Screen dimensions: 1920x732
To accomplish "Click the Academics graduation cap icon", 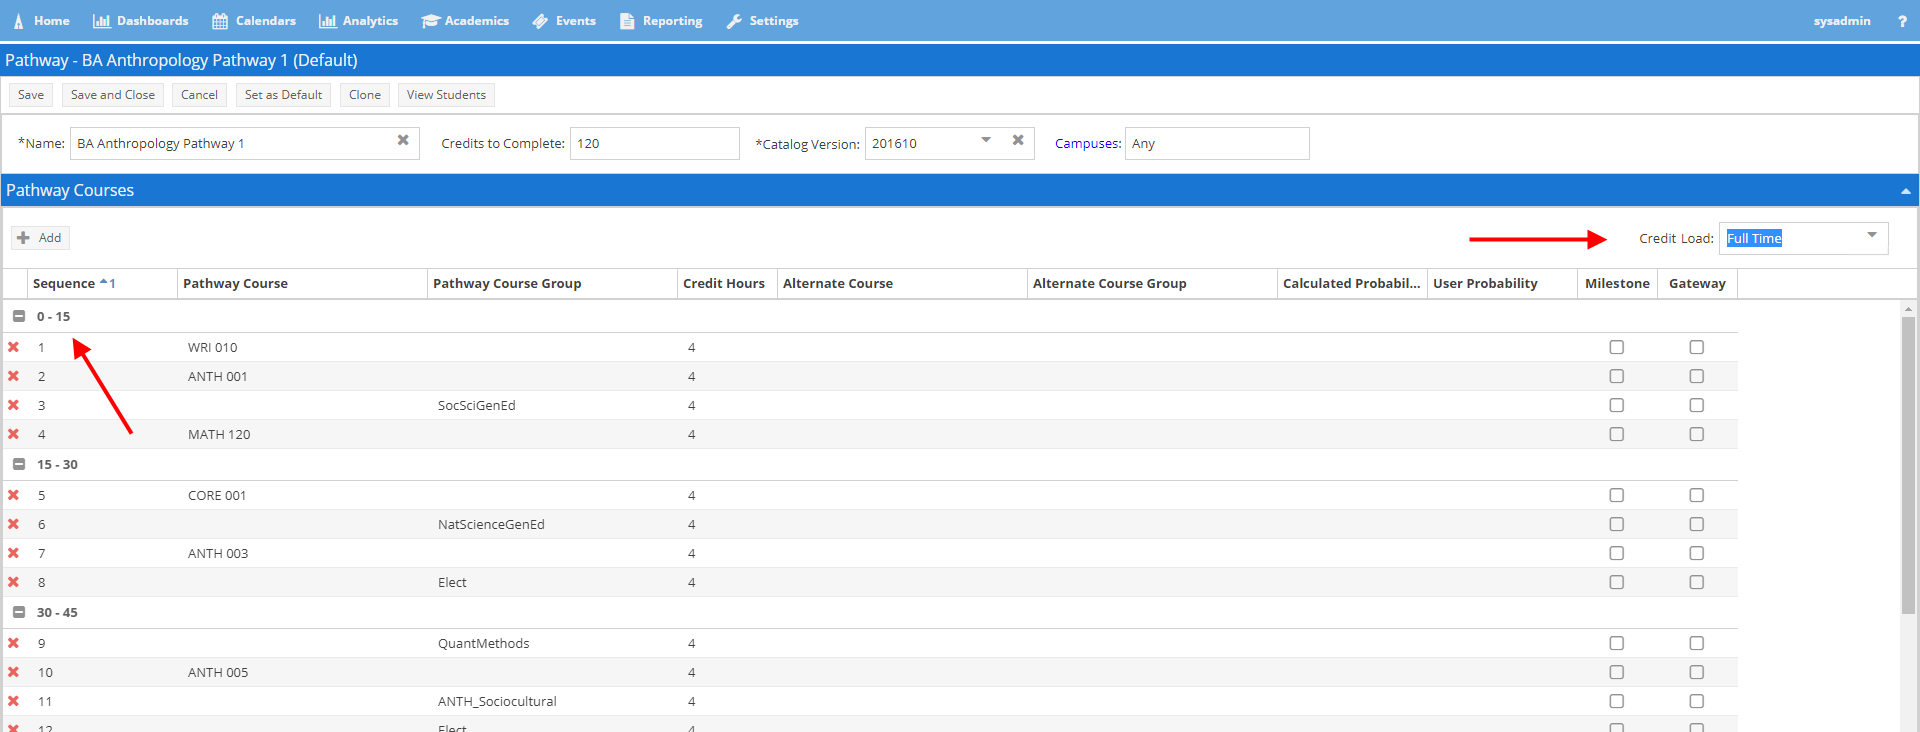I will click(430, 21).
